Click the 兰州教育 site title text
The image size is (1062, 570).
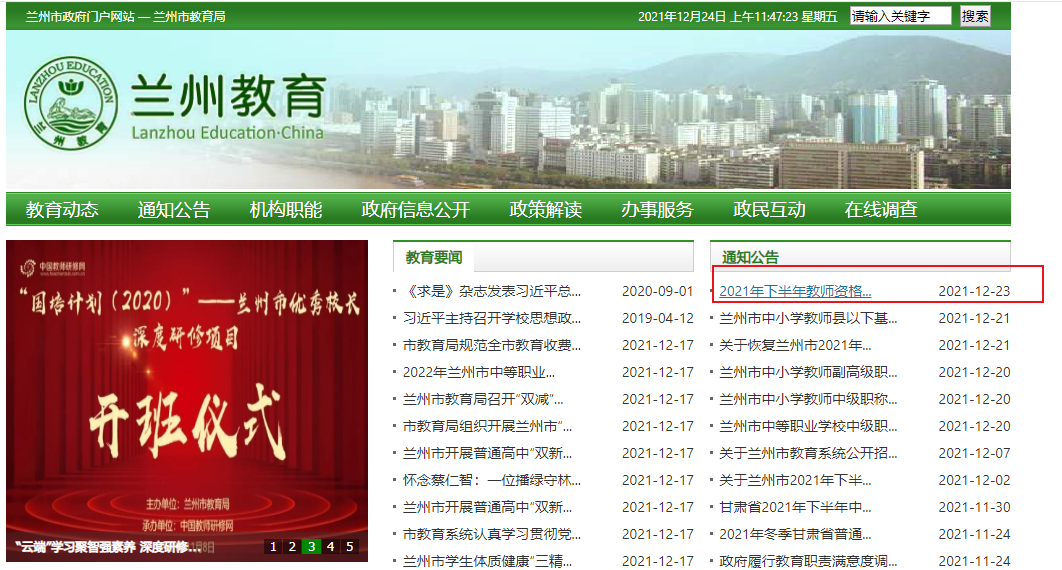pyautogui.click(x=229, y=96)
